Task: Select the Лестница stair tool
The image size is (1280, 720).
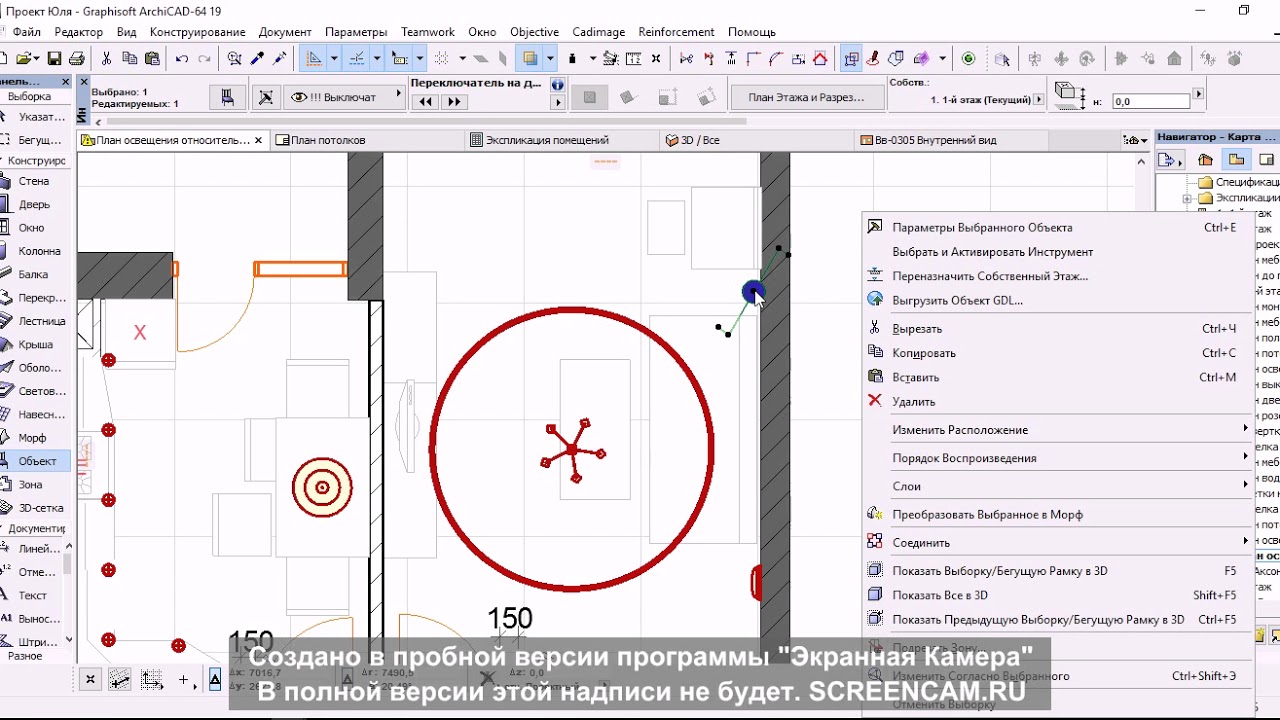Action: tap(35, 321)
